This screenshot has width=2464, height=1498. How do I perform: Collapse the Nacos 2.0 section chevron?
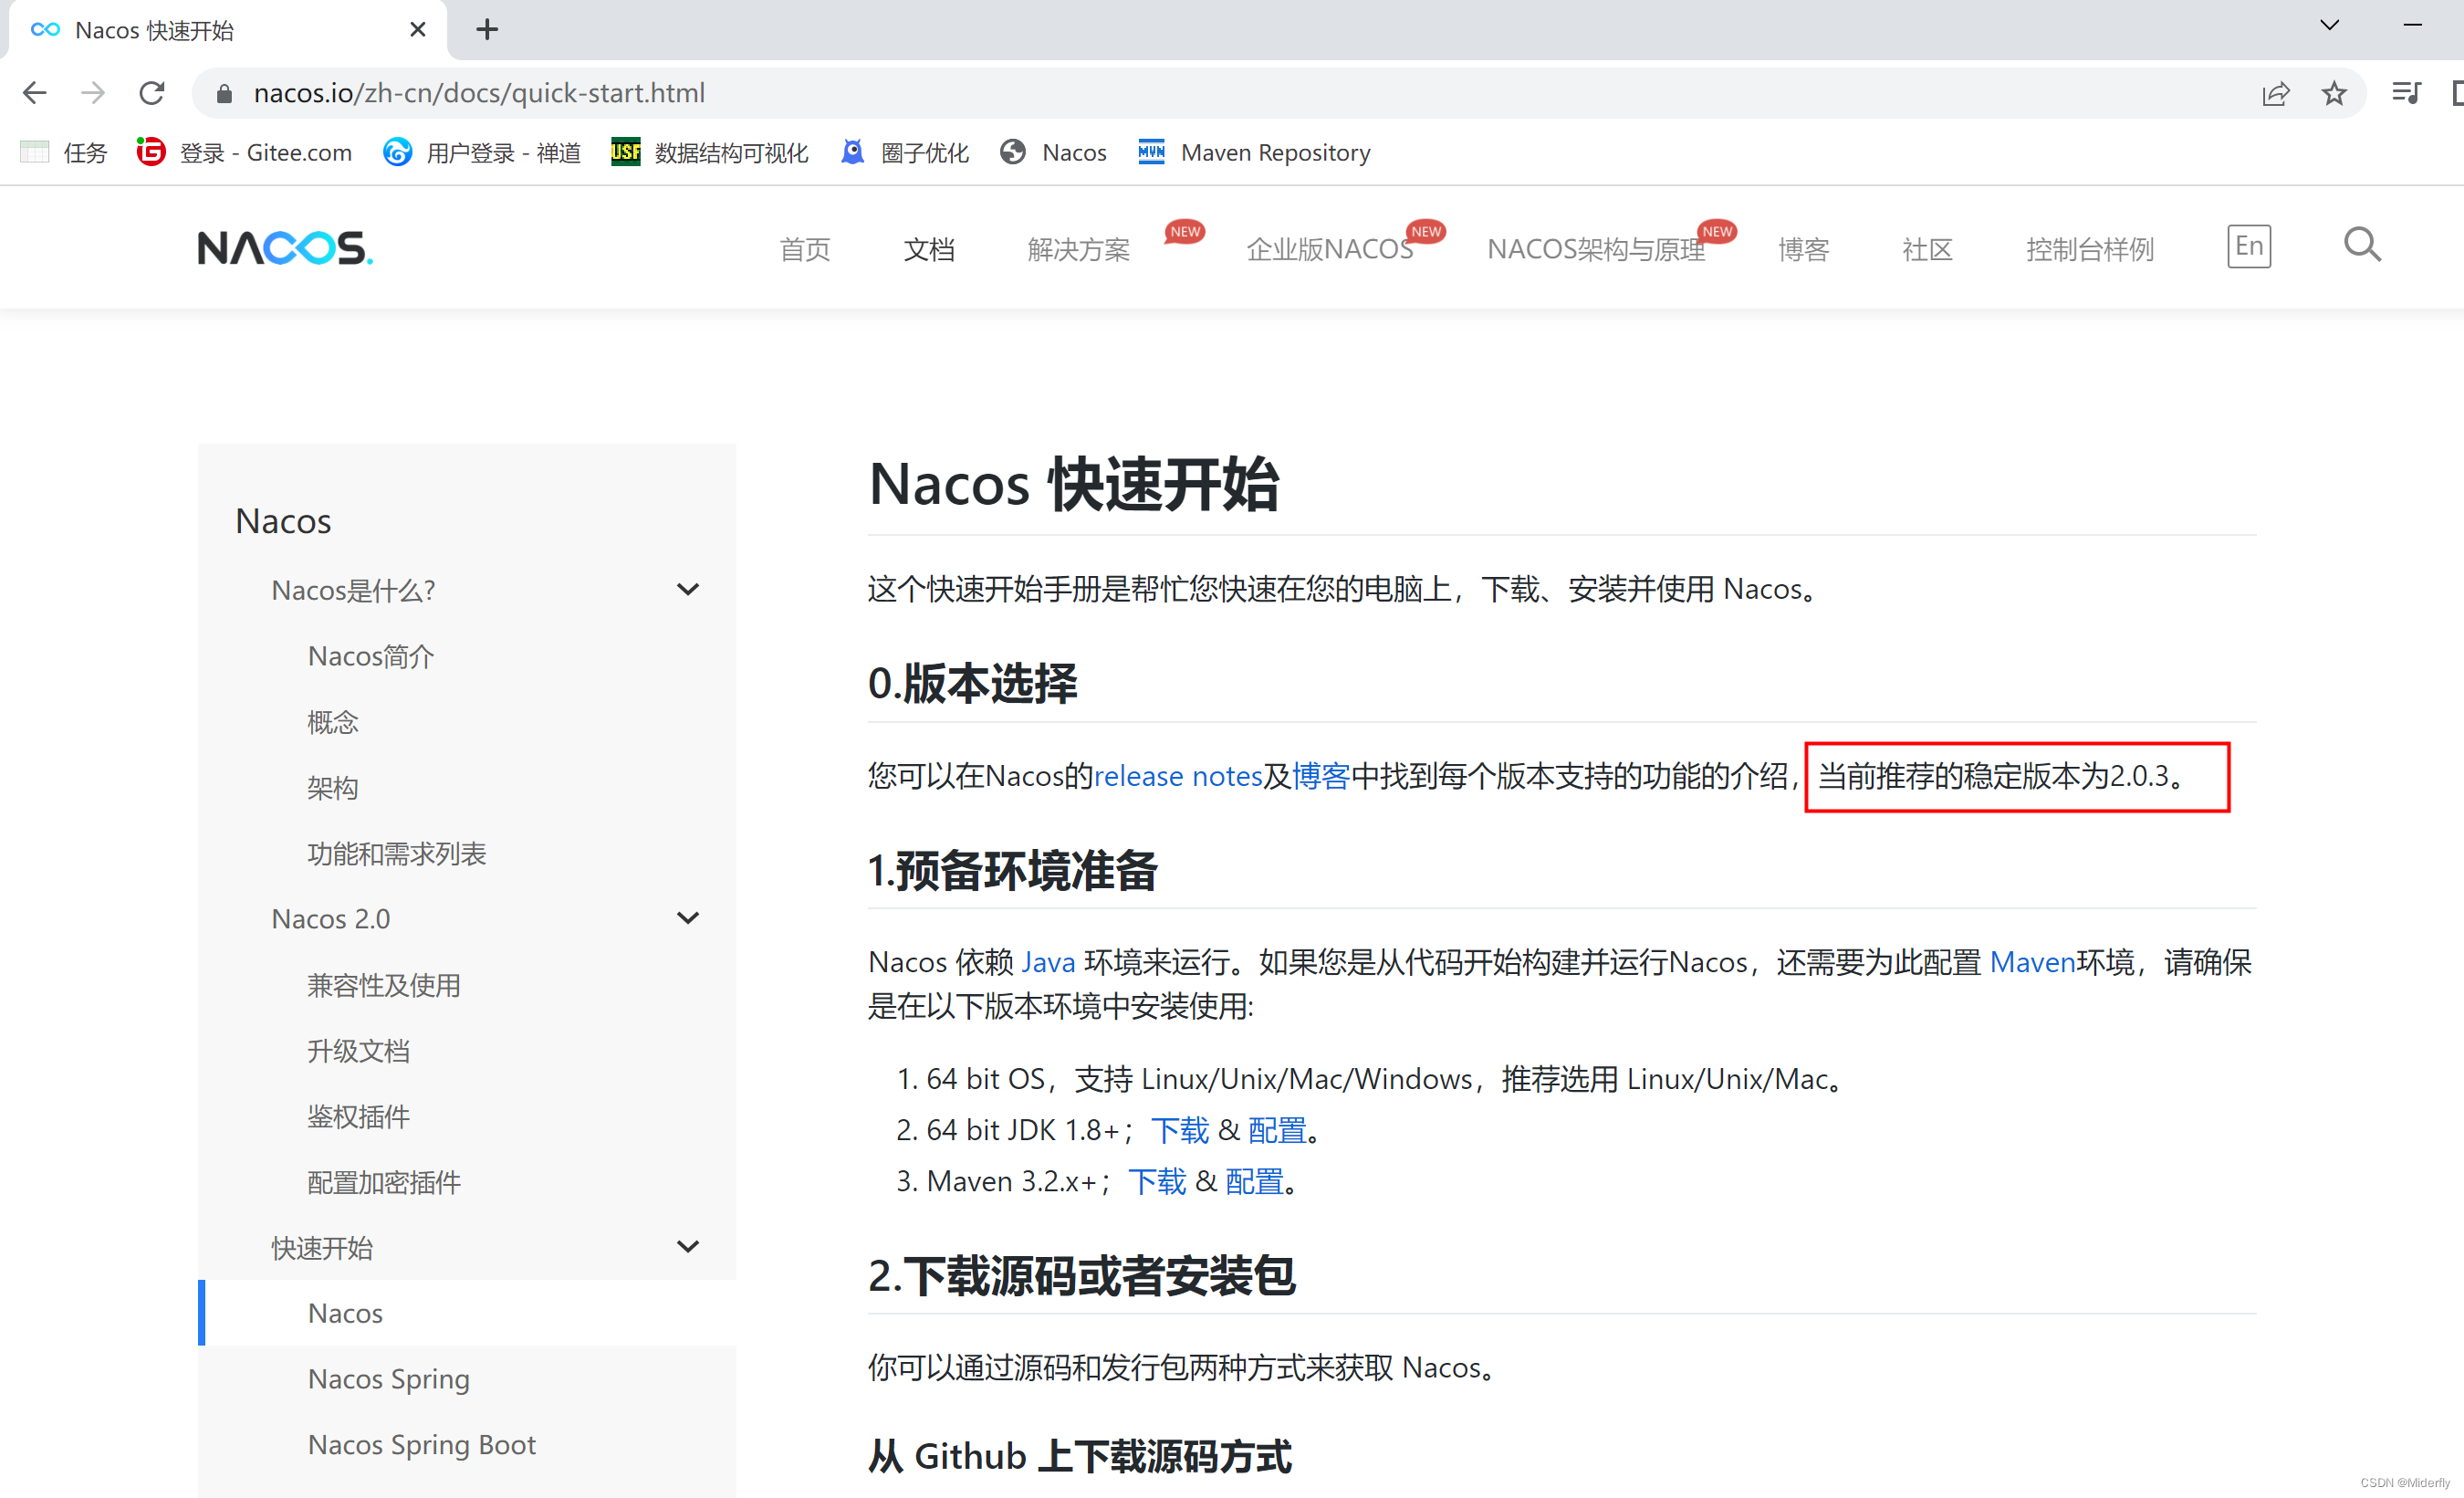pyautogui.click(x=688, y=917)
